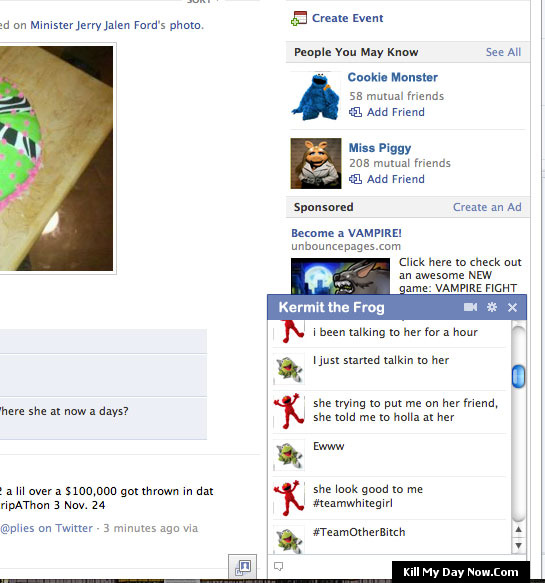545x583 pixels.
Task: Click the chat scroll down arrow
Action: 519,545
